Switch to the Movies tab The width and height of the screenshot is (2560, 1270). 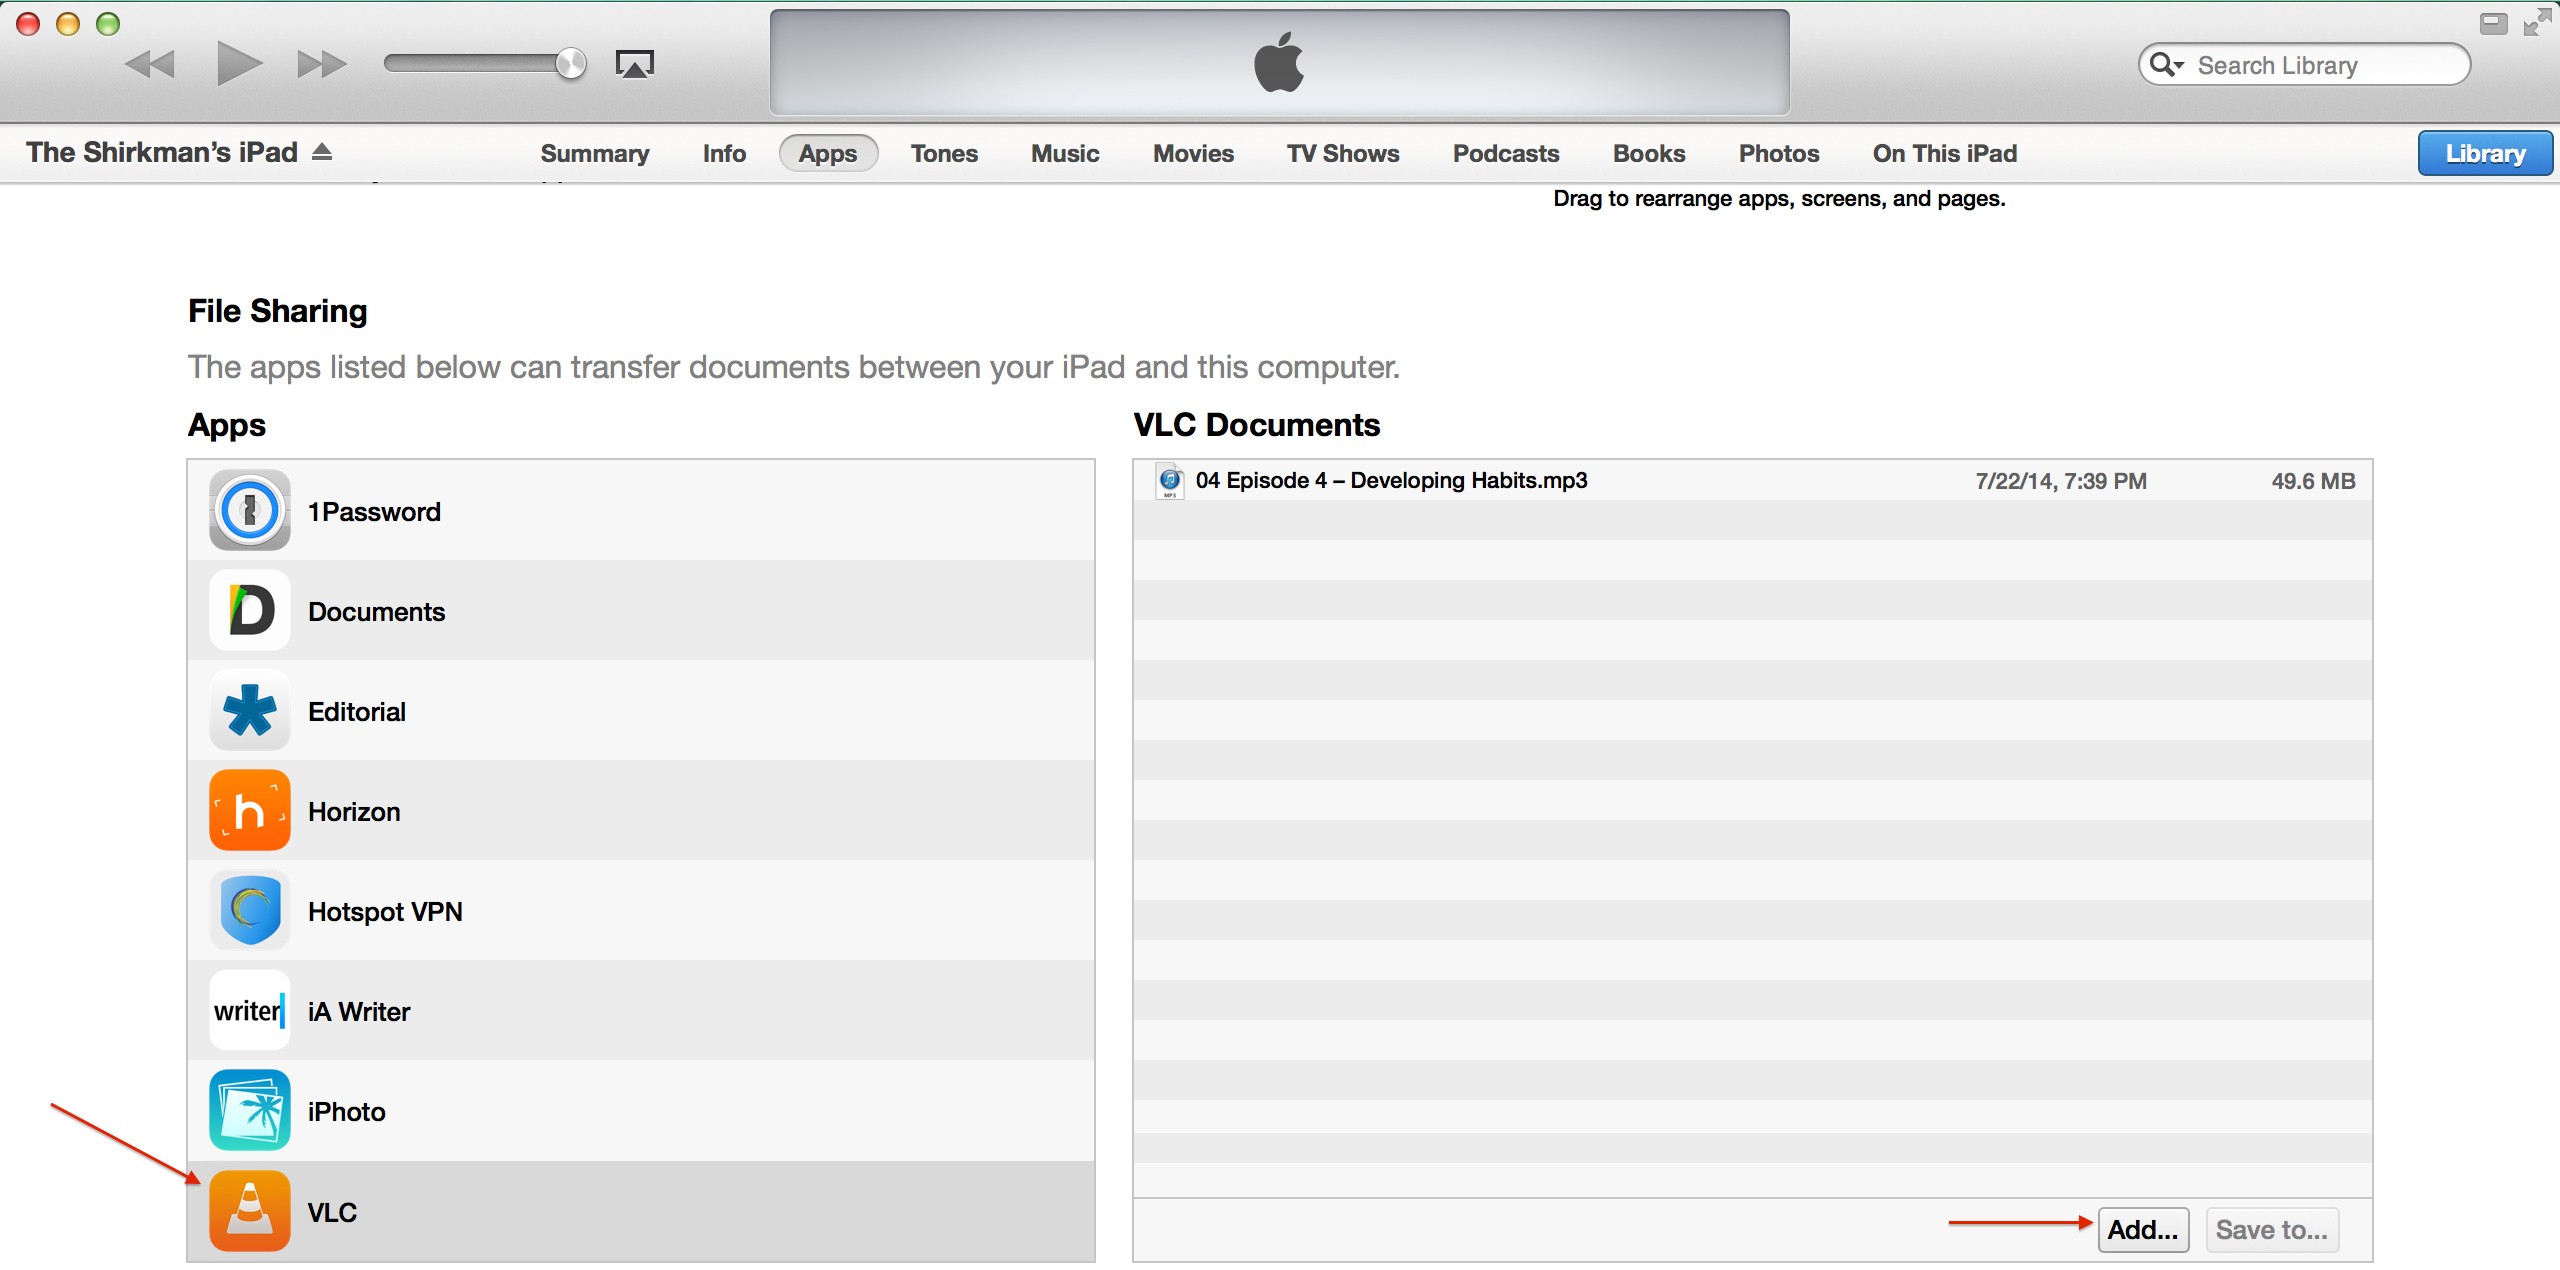[1193, 153]
